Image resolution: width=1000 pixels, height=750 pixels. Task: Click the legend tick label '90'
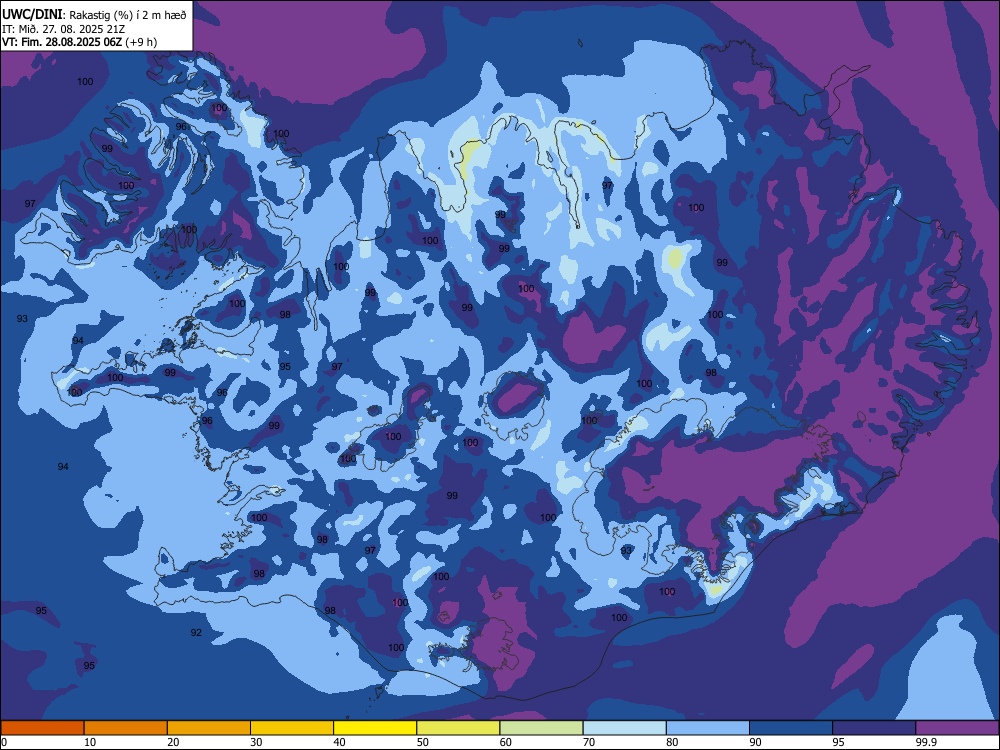pos(755,742)
